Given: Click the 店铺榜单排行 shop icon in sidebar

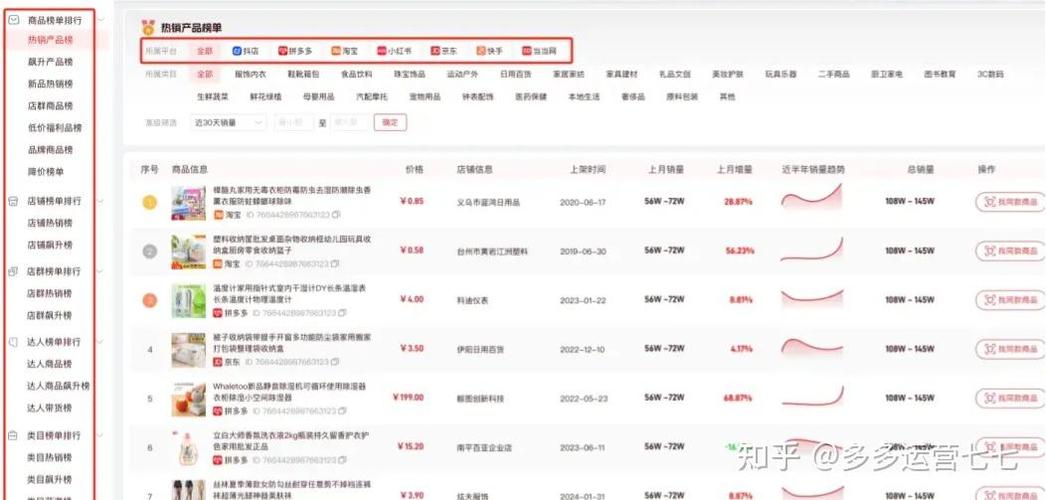Looking at the screenshot, I should tap(13, 201).
